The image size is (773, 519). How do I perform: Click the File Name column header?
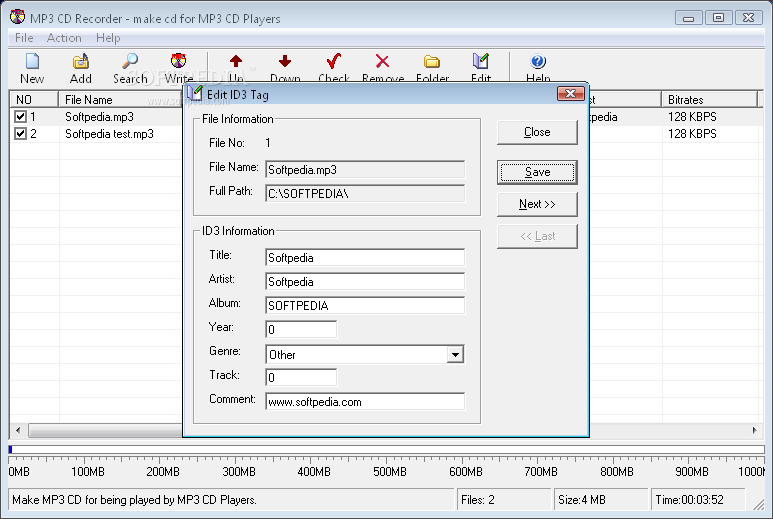121,100
